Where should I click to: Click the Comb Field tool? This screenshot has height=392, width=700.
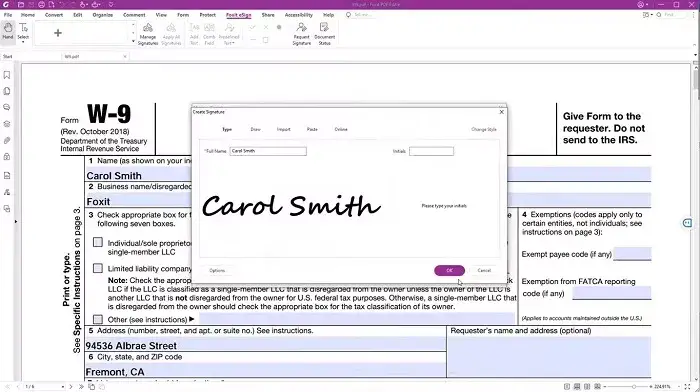[209, 34]
